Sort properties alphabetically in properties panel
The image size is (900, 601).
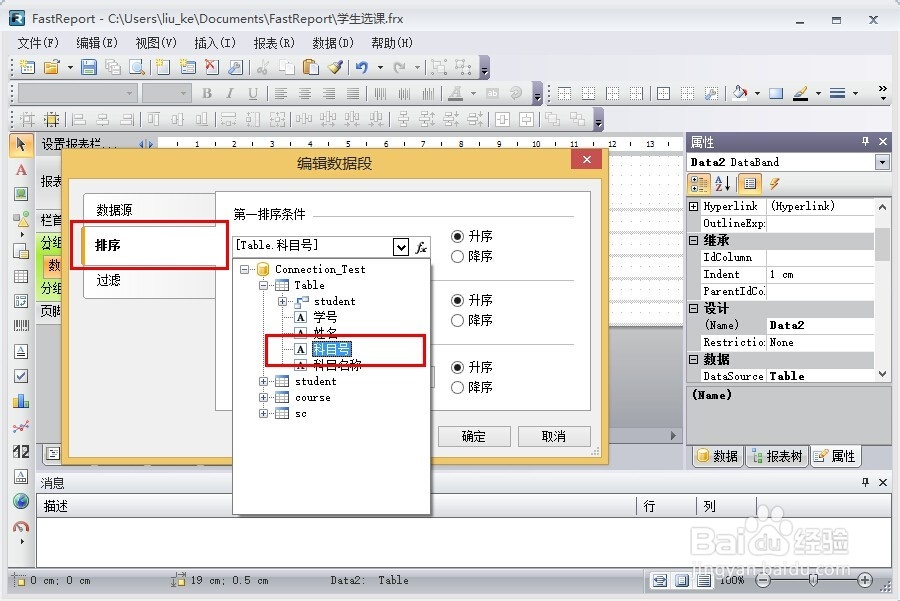[x=723, y=183]
